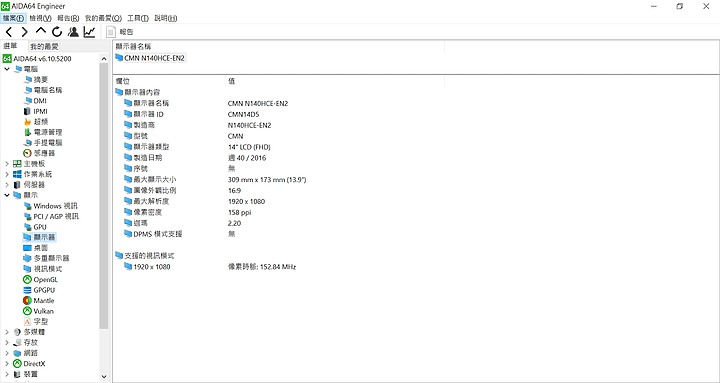The image size is (720, 383).
Task: Select IPMI in the tree
Action: coord(35,112)
